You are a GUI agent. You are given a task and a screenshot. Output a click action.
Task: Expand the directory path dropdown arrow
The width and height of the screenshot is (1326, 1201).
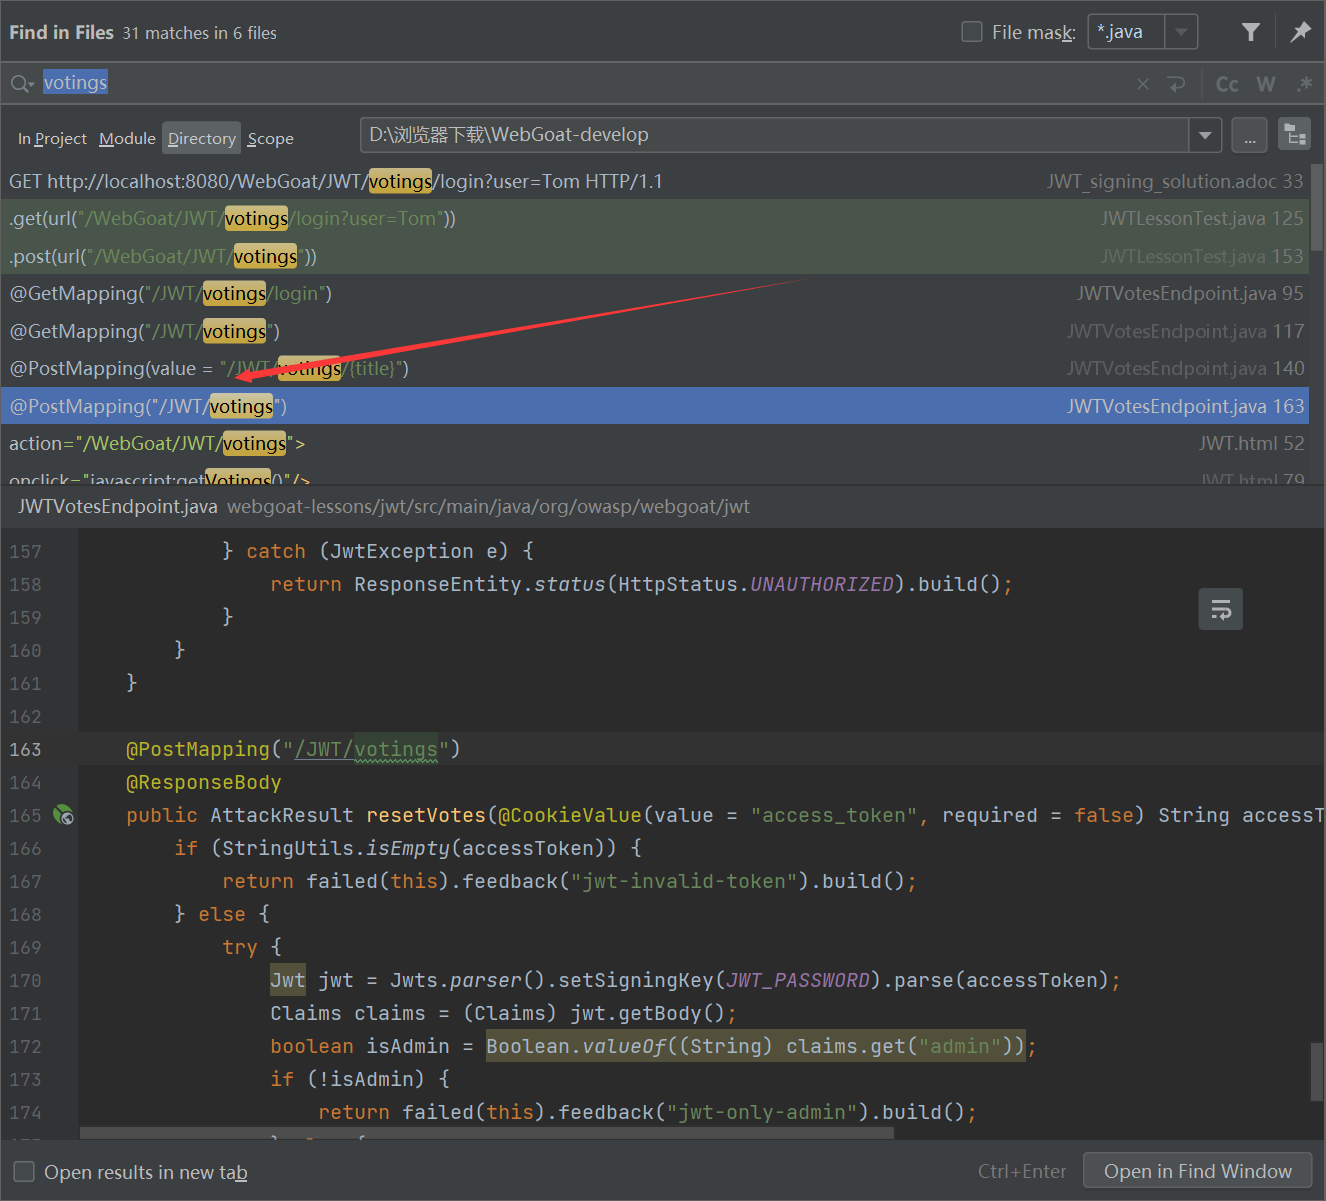(x=1205, y=135)
